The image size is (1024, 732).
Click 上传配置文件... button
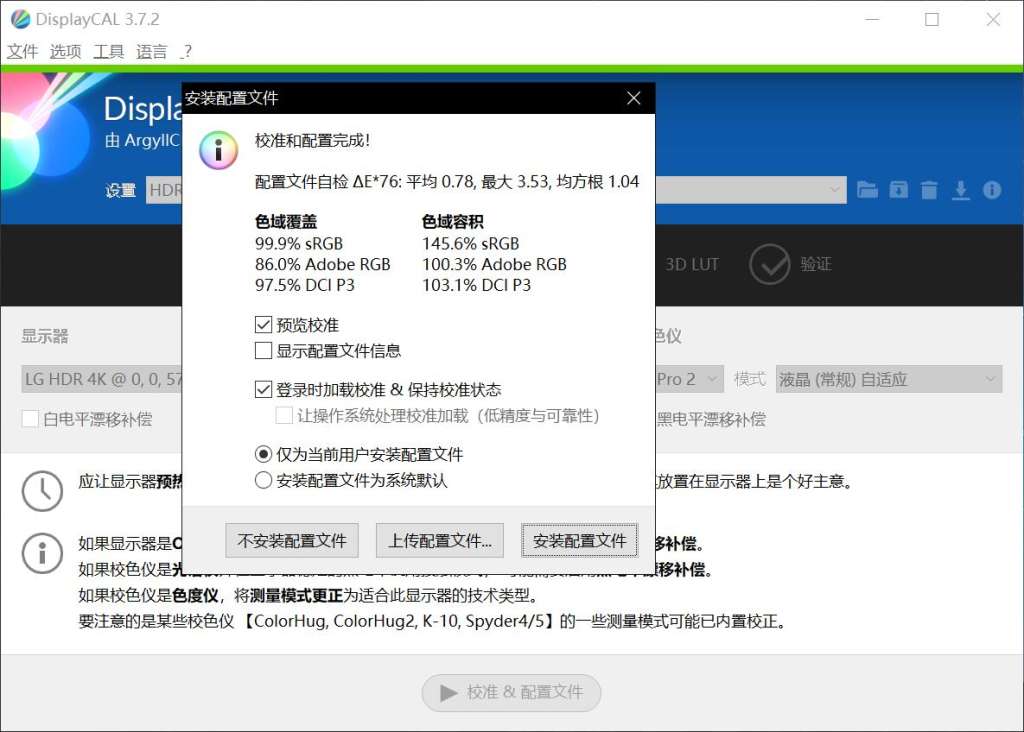point(440,541)
